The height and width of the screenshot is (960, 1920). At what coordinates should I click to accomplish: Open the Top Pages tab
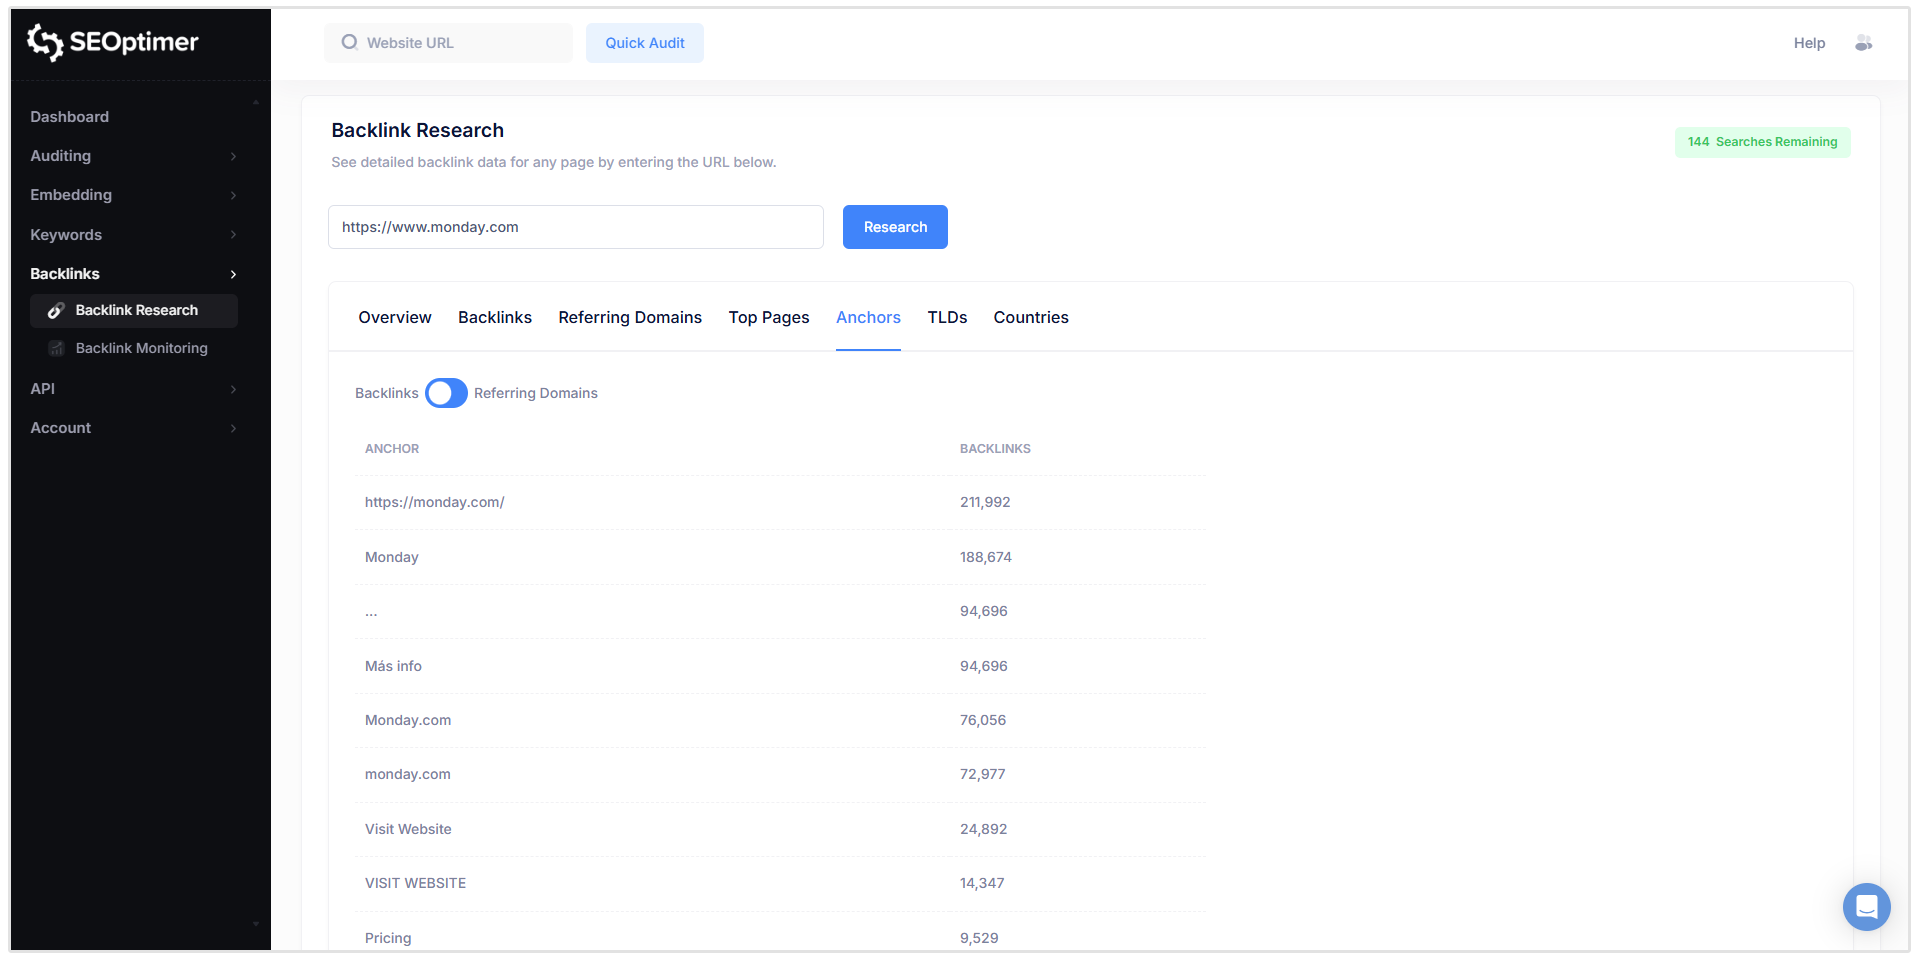coord(768,317)
